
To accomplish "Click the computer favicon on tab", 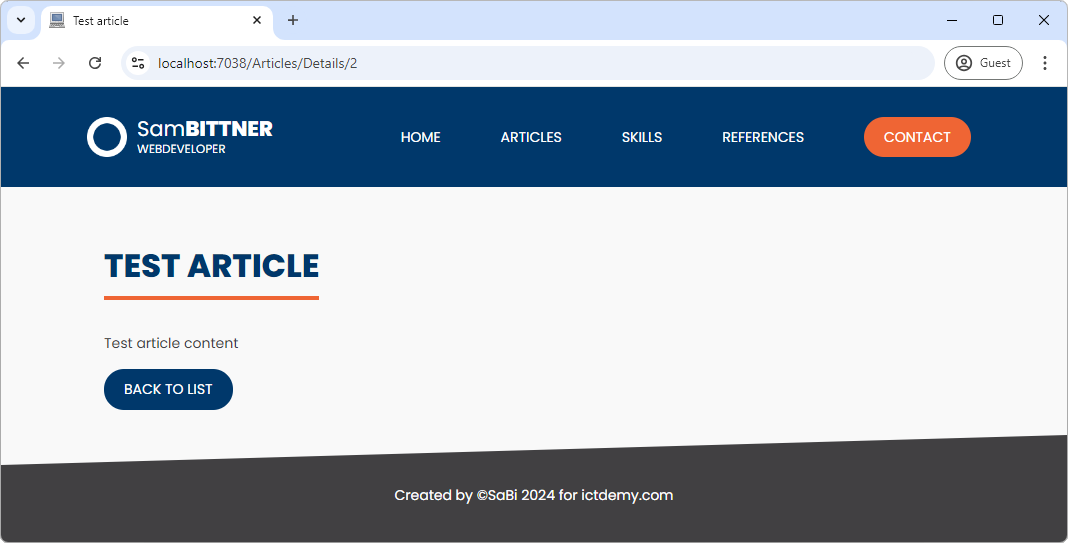I will pyautogui.click(x=57, y=20).
